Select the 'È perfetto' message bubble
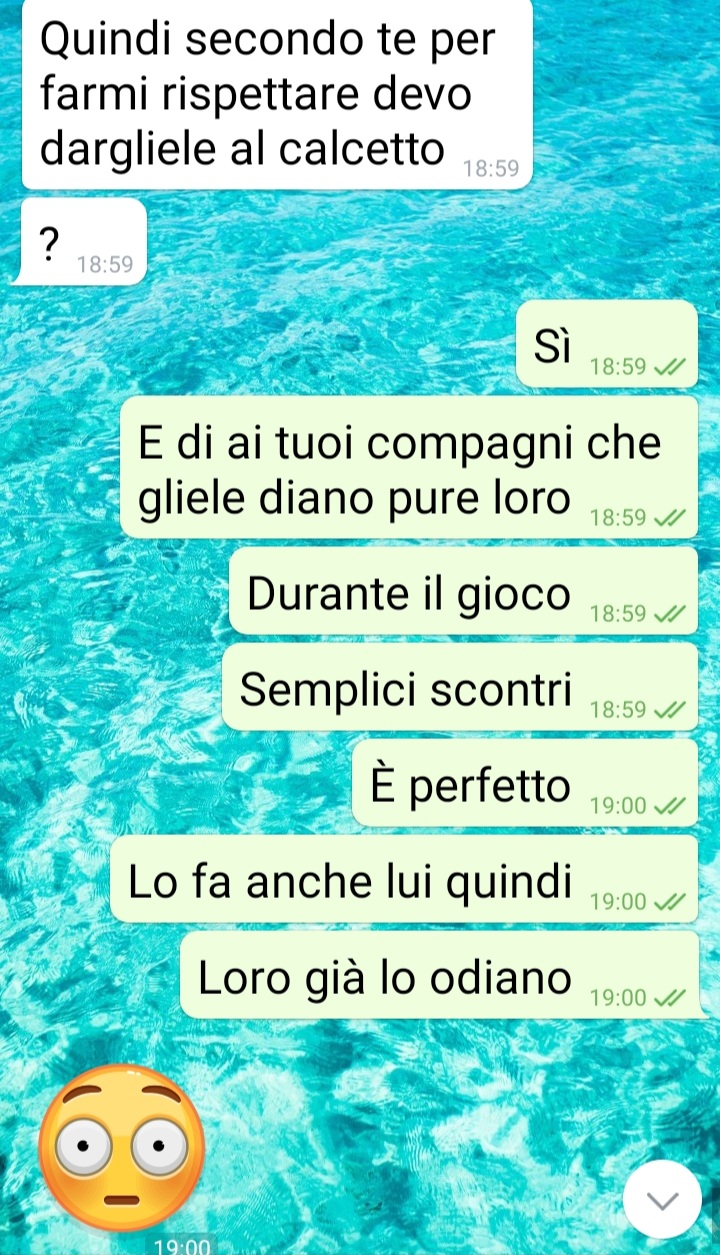720x1255 pixels. (x=526, y=783)
